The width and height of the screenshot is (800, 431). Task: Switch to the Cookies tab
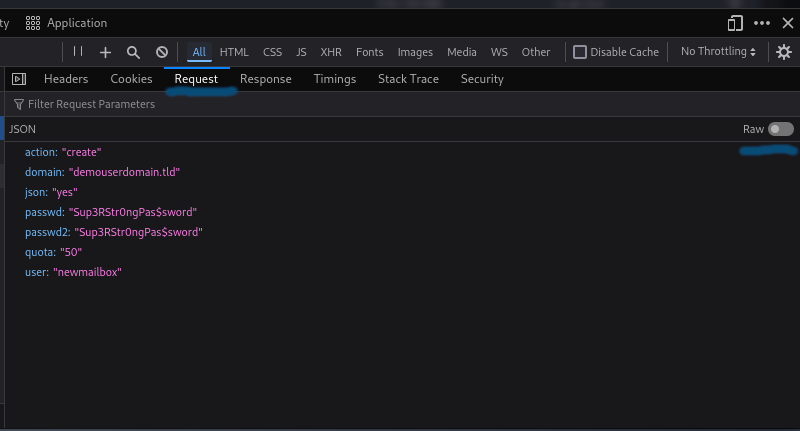coord(131,79)
